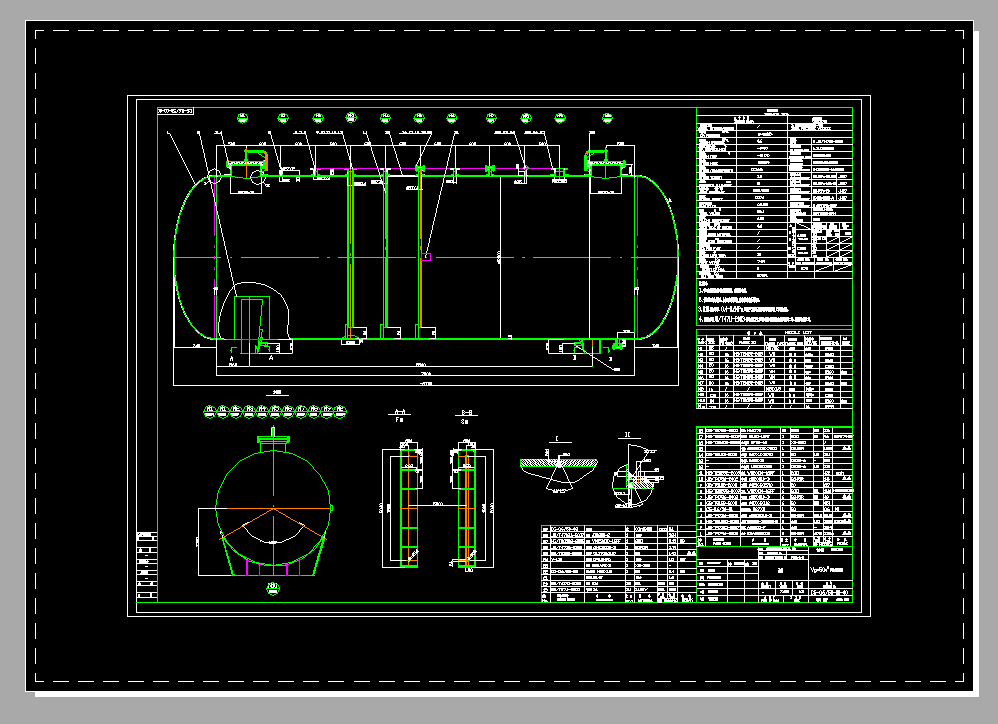Select the magenta detail marker on the center baffle
This screenshot has width=998, height=724.
point(427,256)
